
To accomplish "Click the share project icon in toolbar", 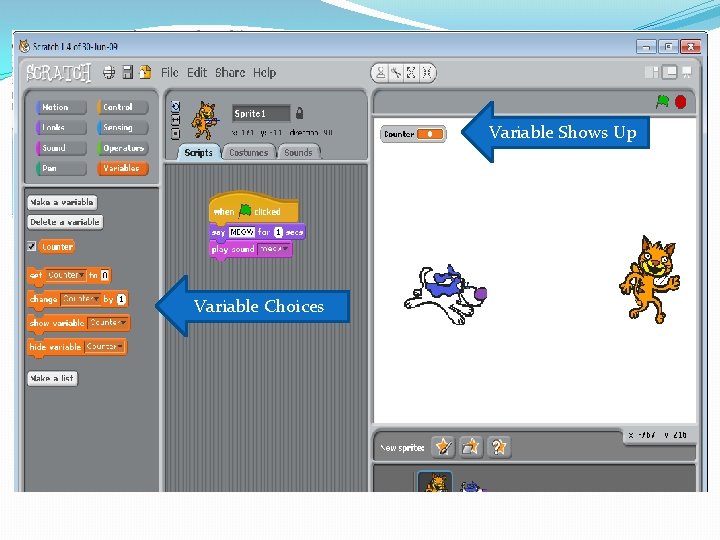I will (x=145, y=72).
